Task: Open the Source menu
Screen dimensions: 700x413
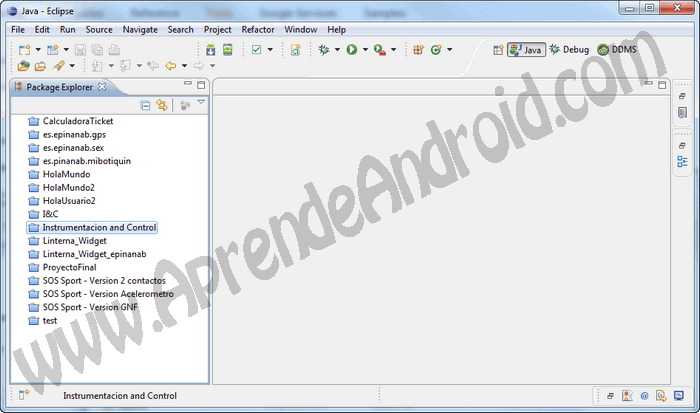Action: point(99,29)
